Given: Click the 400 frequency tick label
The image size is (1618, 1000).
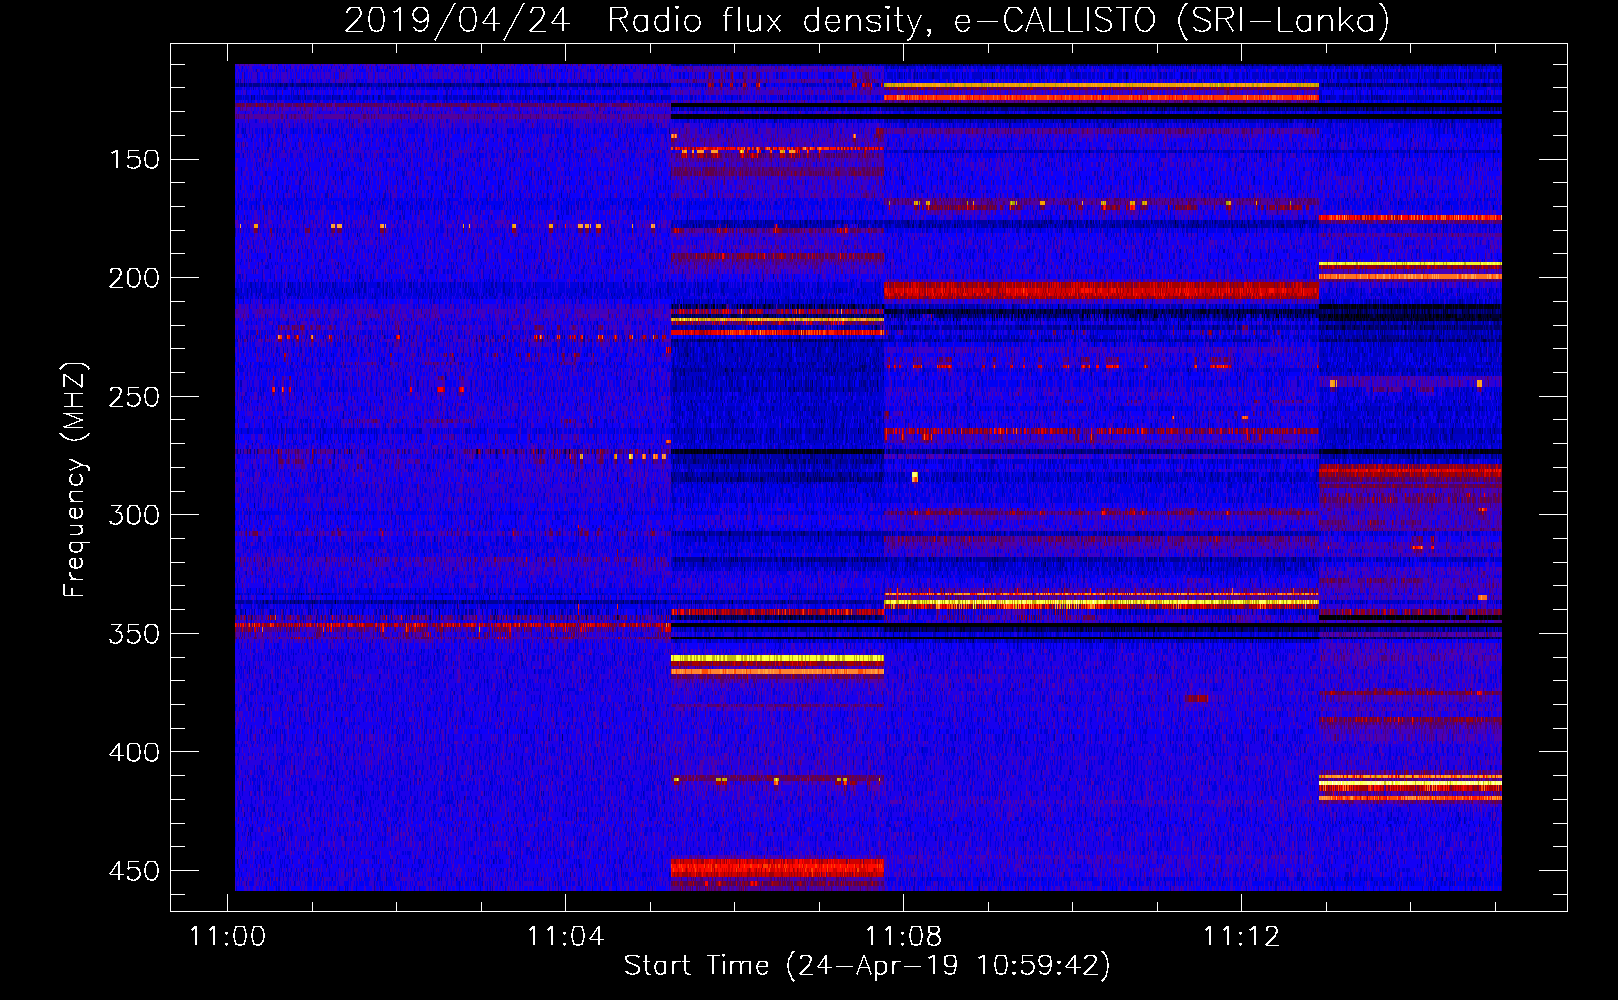Looking at the screenshot, I should click(x=134, y=752).
